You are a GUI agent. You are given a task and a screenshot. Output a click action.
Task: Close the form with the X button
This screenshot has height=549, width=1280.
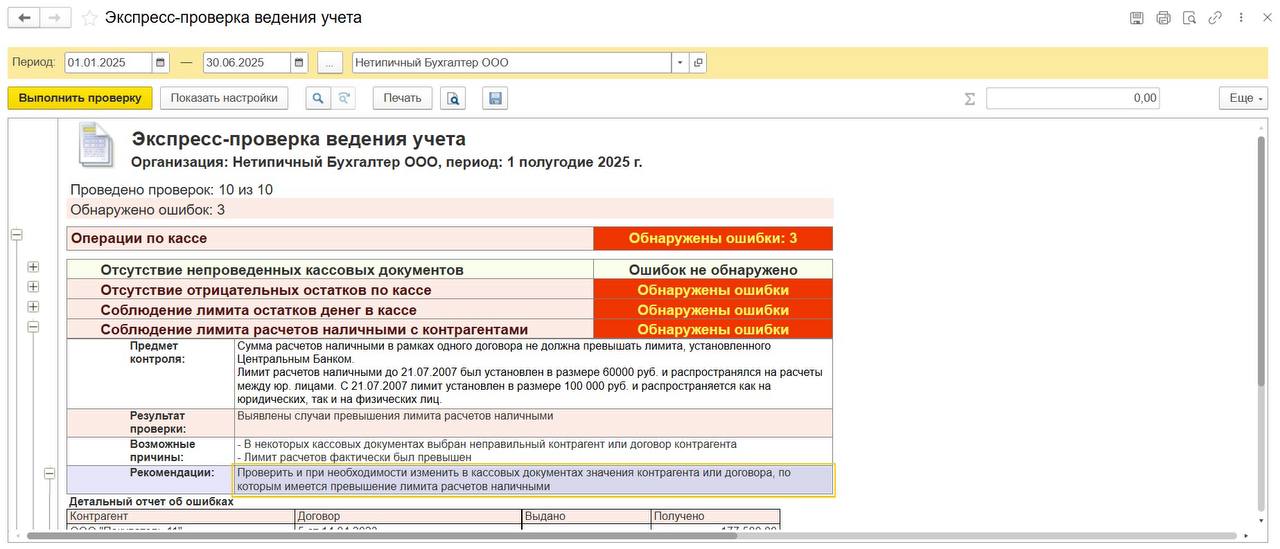(x=1265, y=18)
